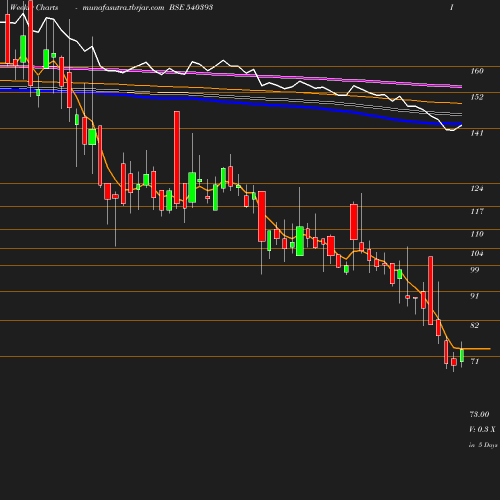
Task: Click the 73.00 last price value
Action: pyautogui.click(x=479, y=414)
